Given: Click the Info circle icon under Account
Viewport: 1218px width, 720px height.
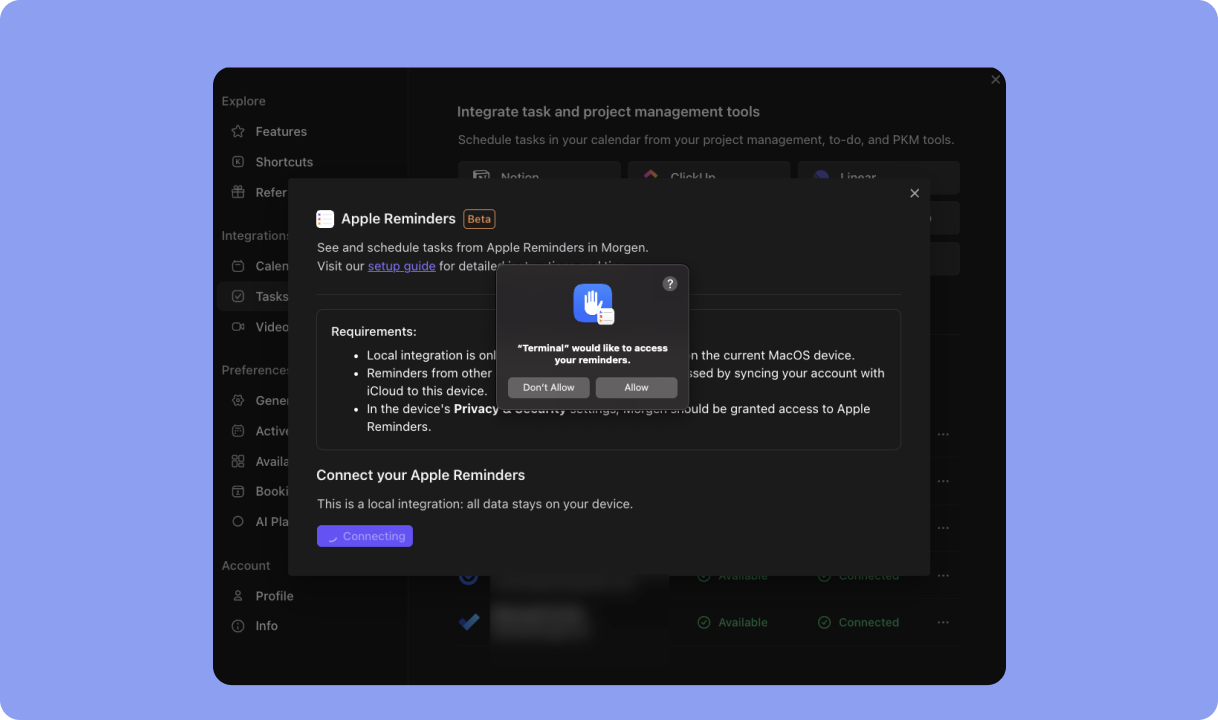Looking at the screenshot, I should click(238, 626).
